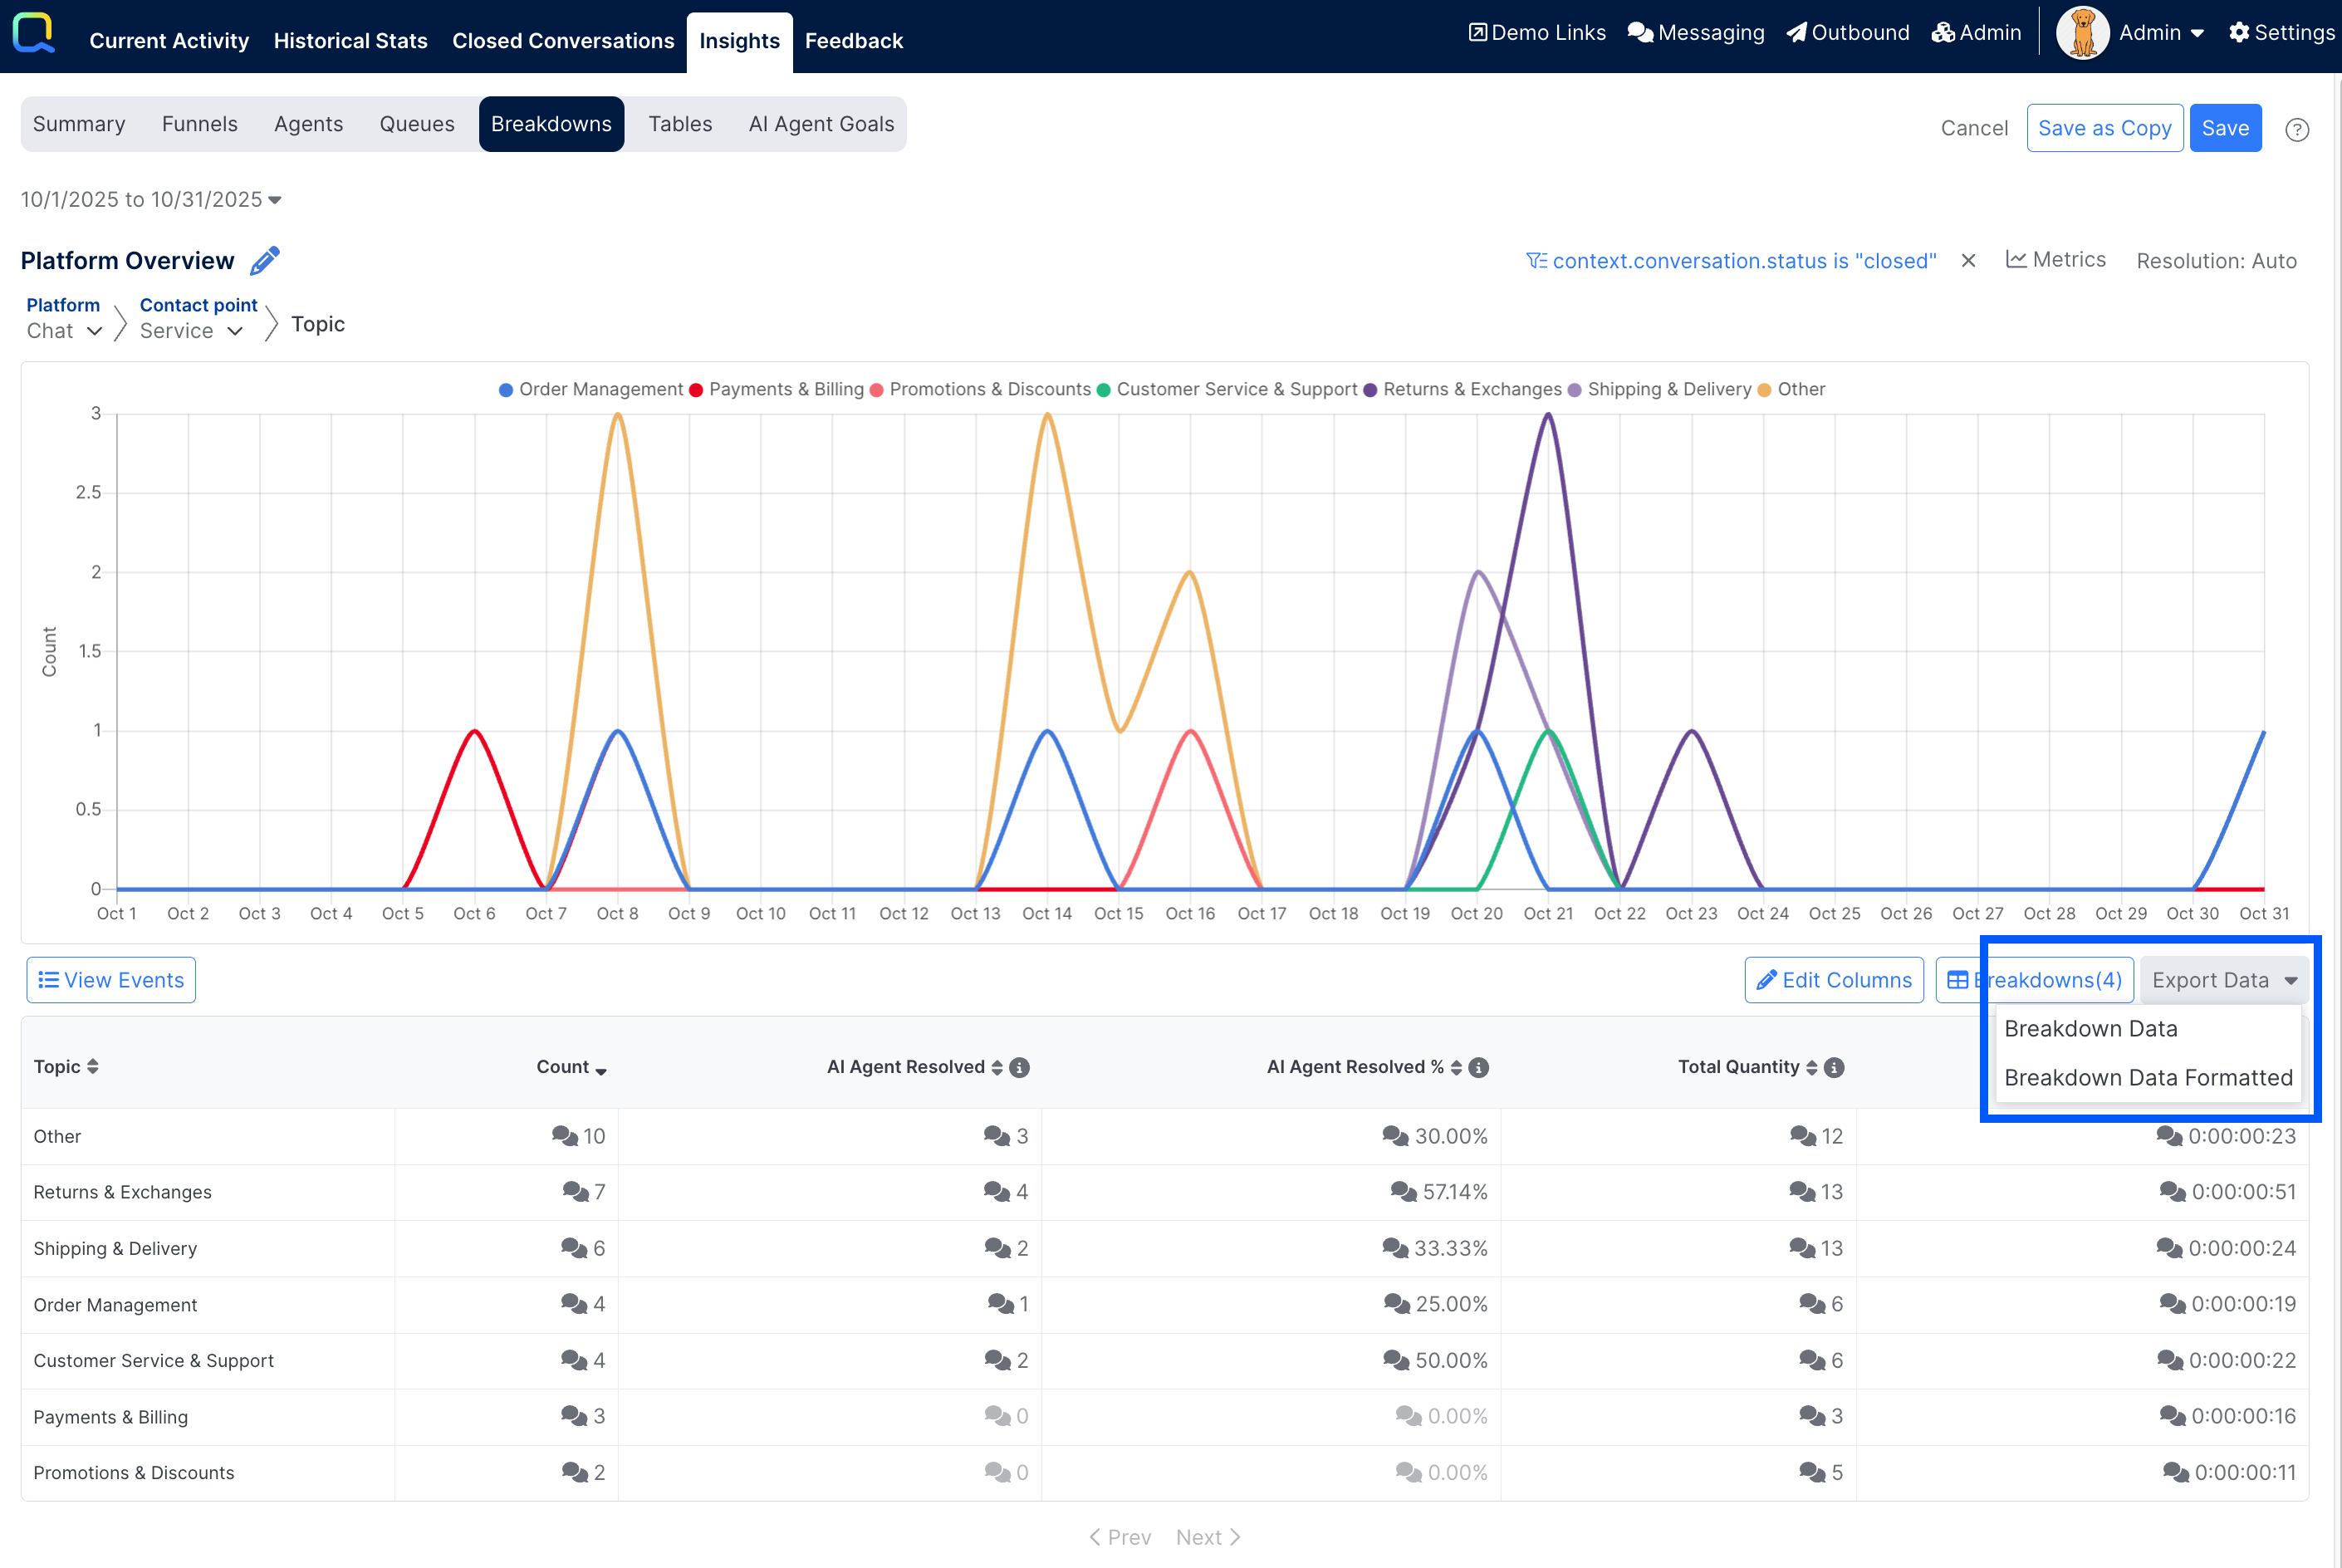Choose Breakdown Data Formatted export option
Screen dimensions: 2342x1568
pos(2147,1077)
